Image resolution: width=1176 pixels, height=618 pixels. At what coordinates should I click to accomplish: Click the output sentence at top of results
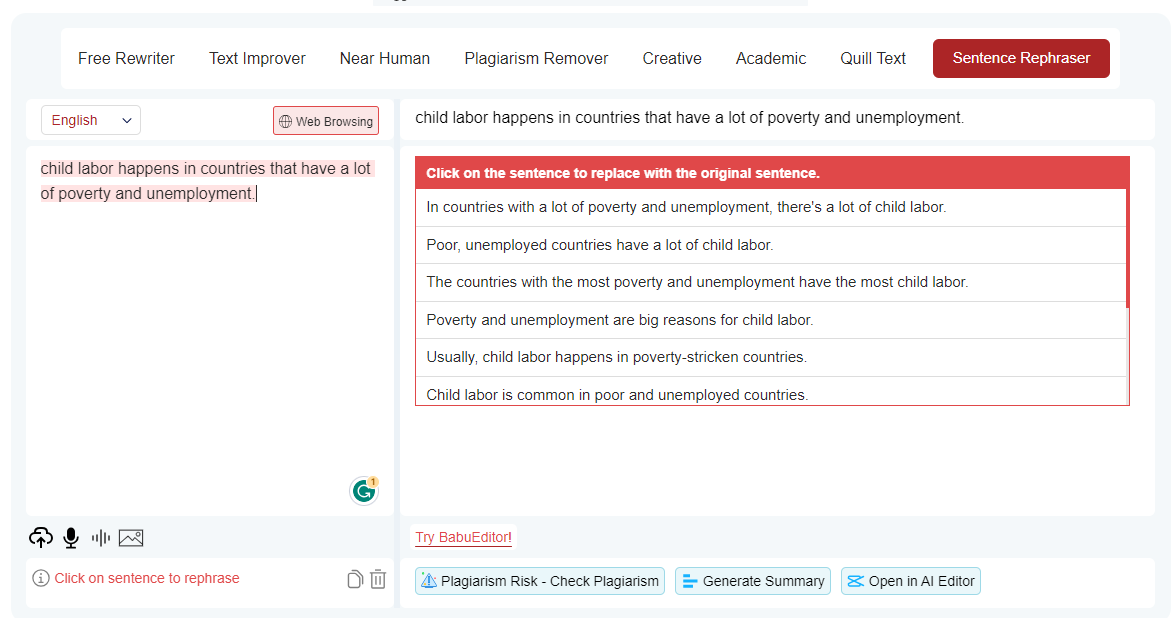click(689, 118)
